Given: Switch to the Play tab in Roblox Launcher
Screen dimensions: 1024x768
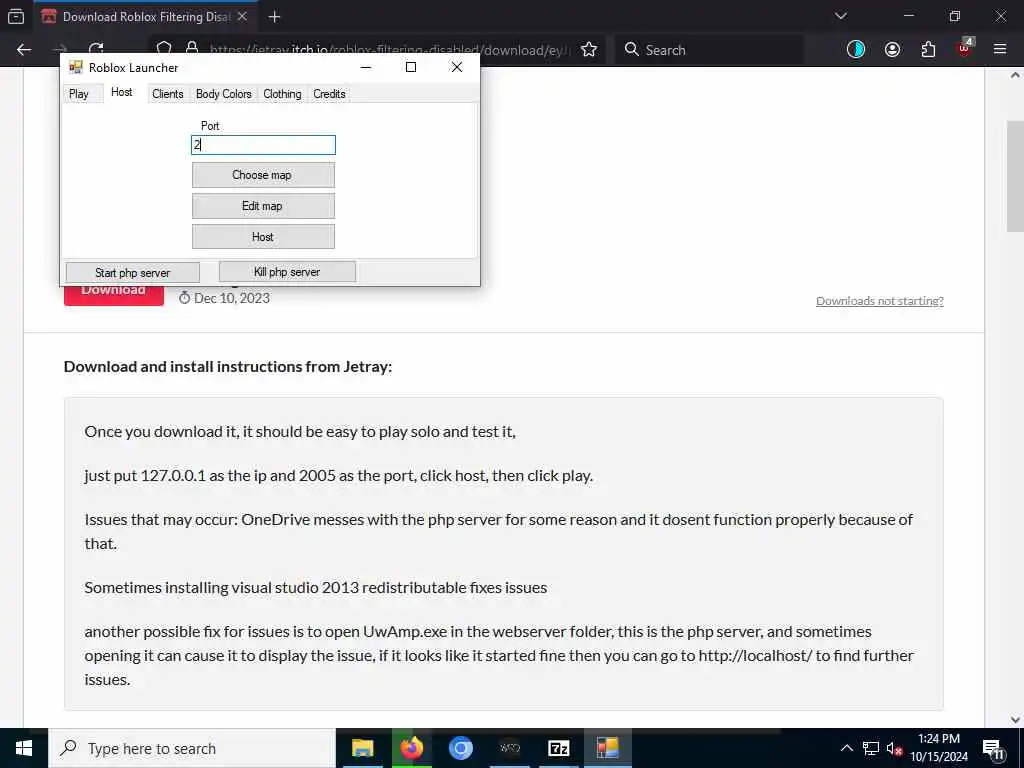Looking at the screenshot, I should tap(78, 94).
